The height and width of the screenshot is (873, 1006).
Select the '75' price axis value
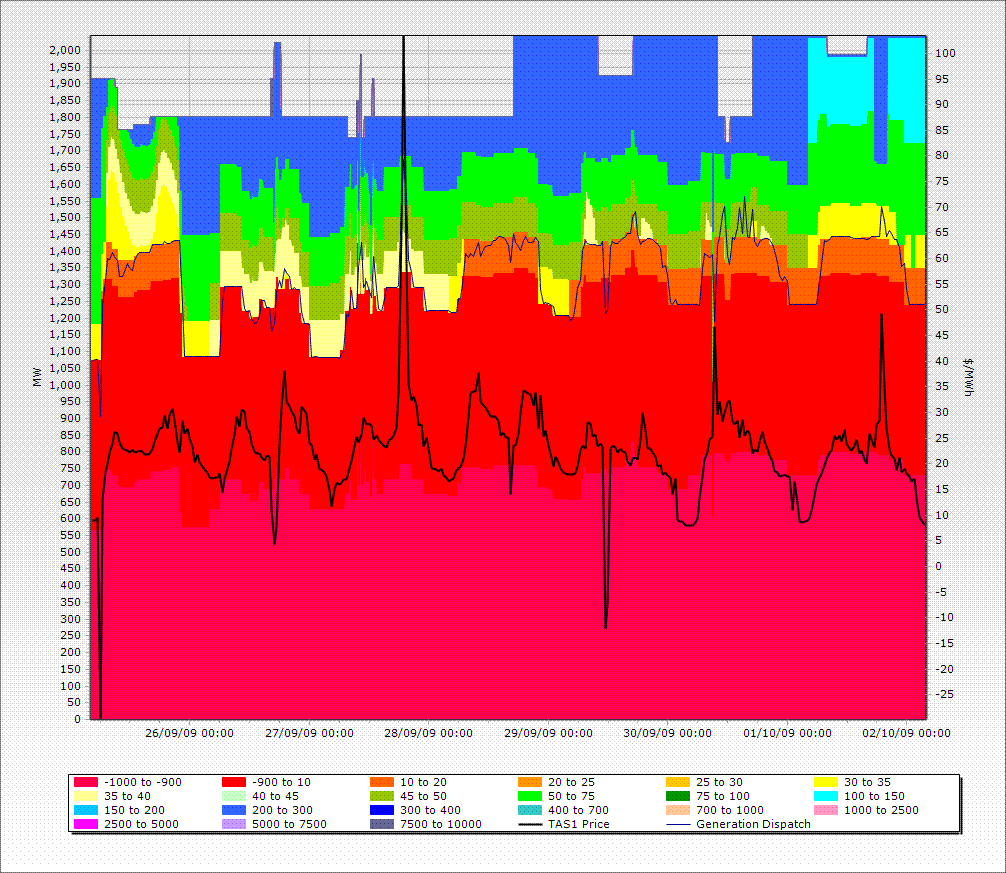(942, 182)
